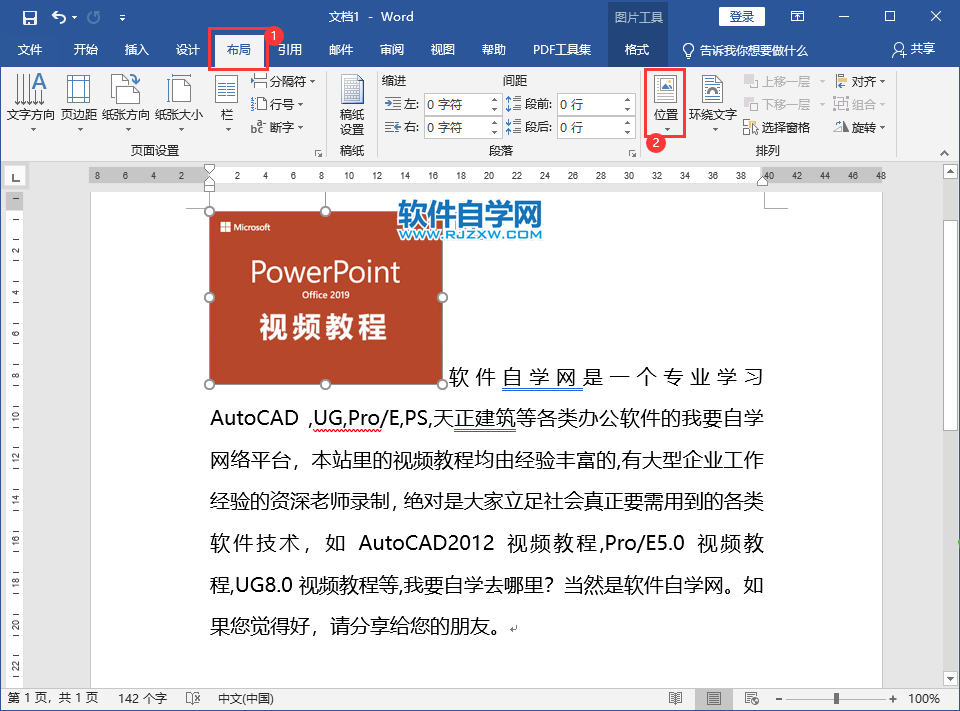
Task: Click the 稿纸设置 manuscript paper icon
Action: 352,105
